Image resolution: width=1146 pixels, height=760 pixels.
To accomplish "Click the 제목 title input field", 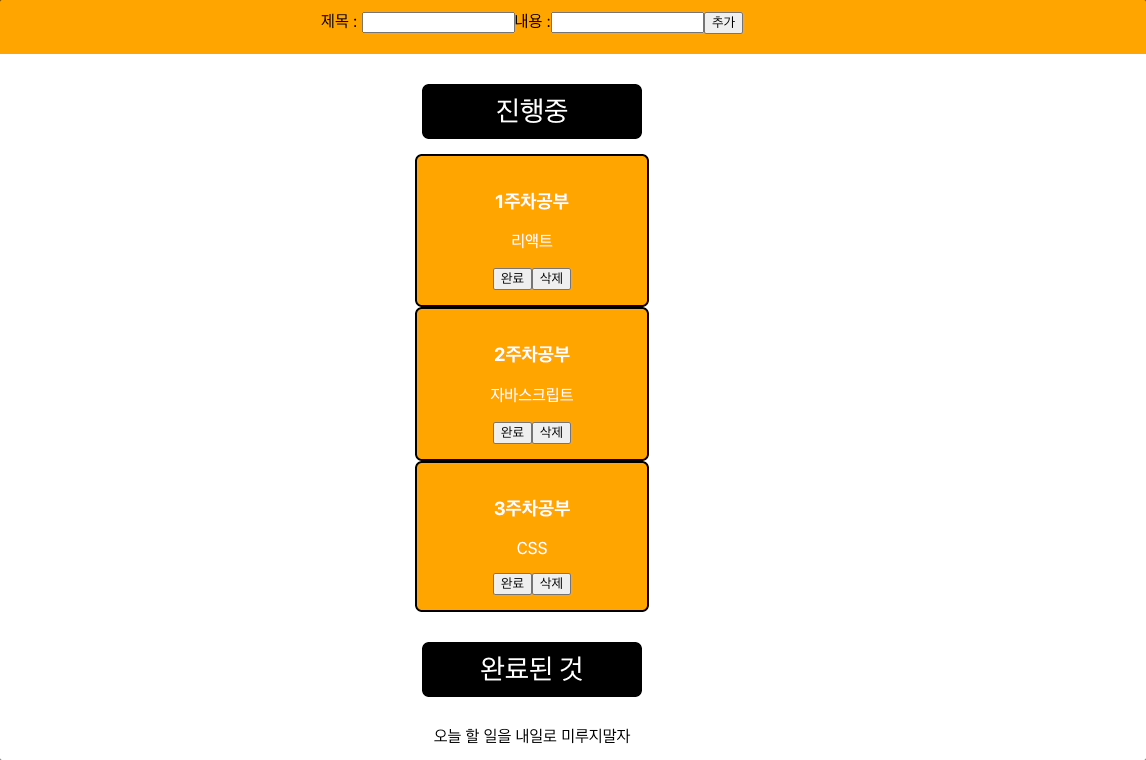I will click(x=439, y=23).
